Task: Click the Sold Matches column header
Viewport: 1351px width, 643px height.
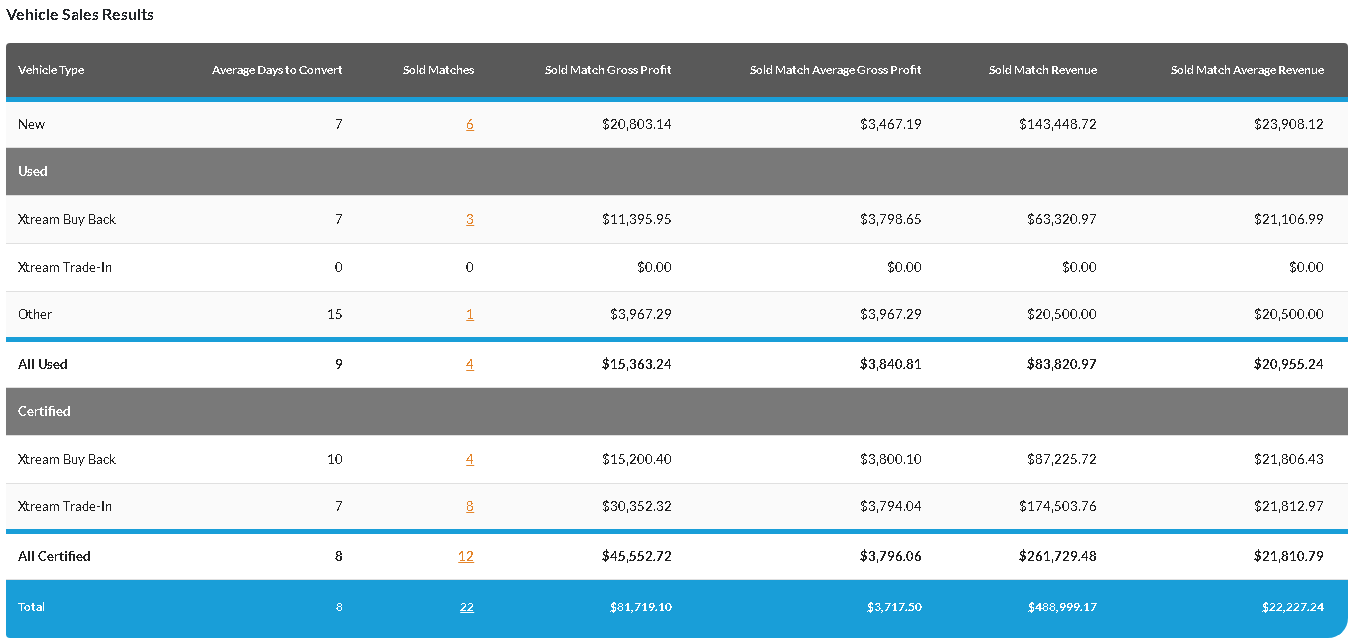Action: (438, 70)
